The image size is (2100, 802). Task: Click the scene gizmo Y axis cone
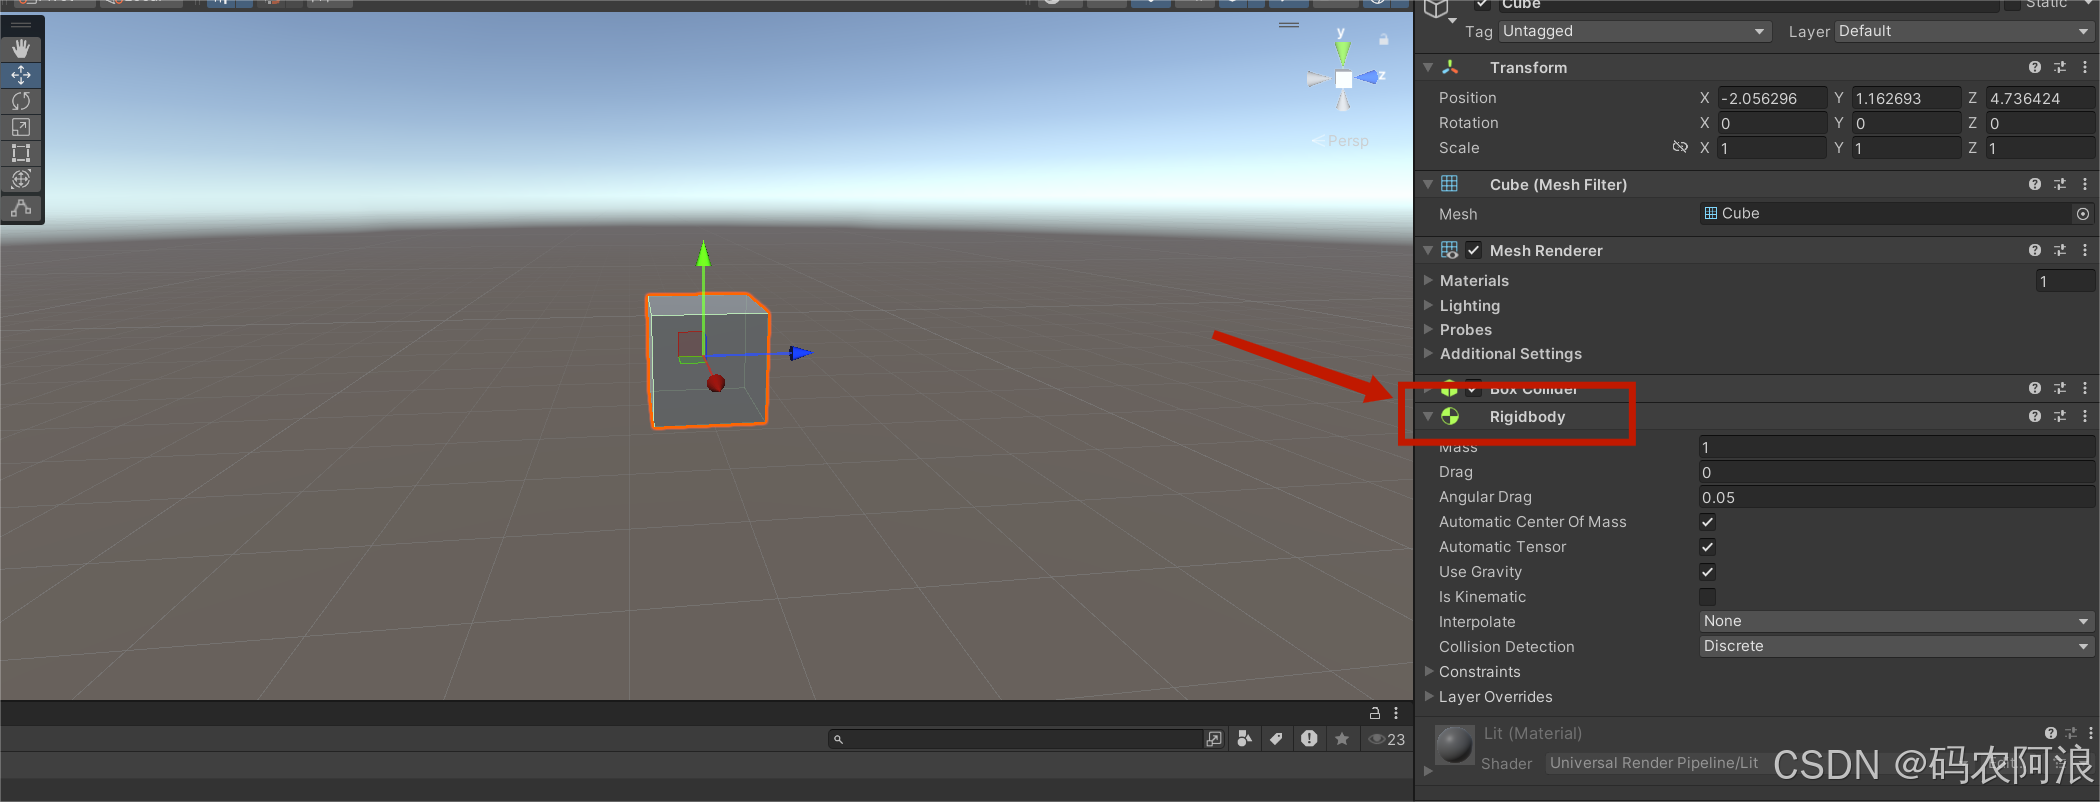pyautogui.click(x=1343, y=50)
